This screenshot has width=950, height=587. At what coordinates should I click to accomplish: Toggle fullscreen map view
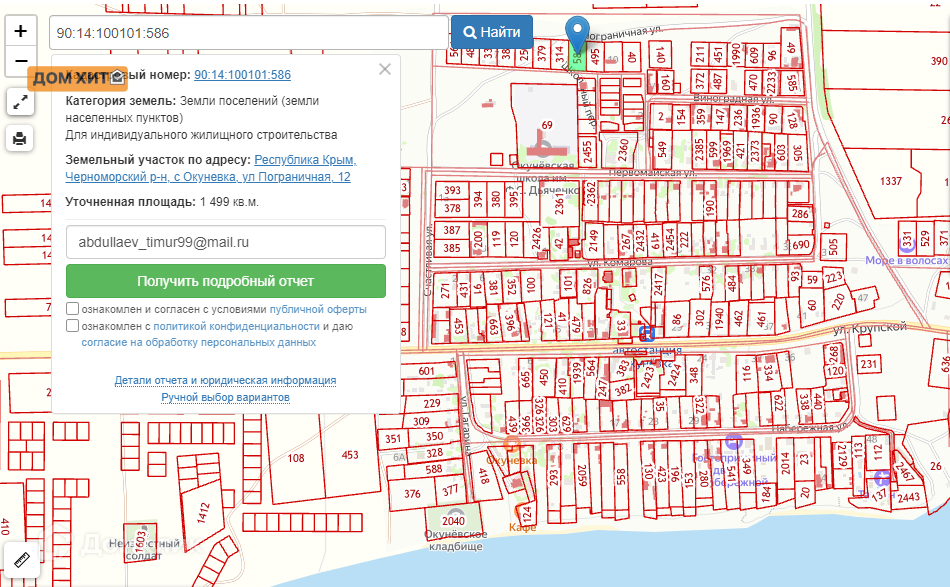point(21,101)
